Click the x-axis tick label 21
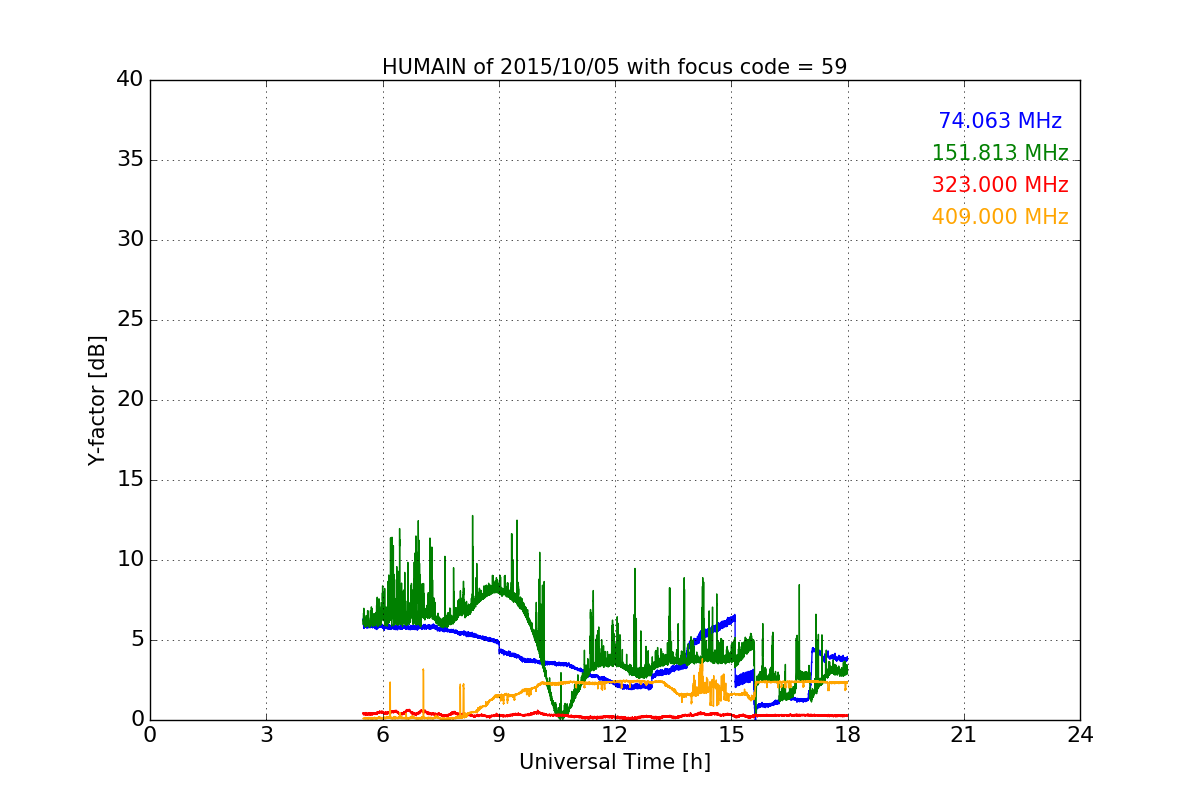 [x=964, y=735]
